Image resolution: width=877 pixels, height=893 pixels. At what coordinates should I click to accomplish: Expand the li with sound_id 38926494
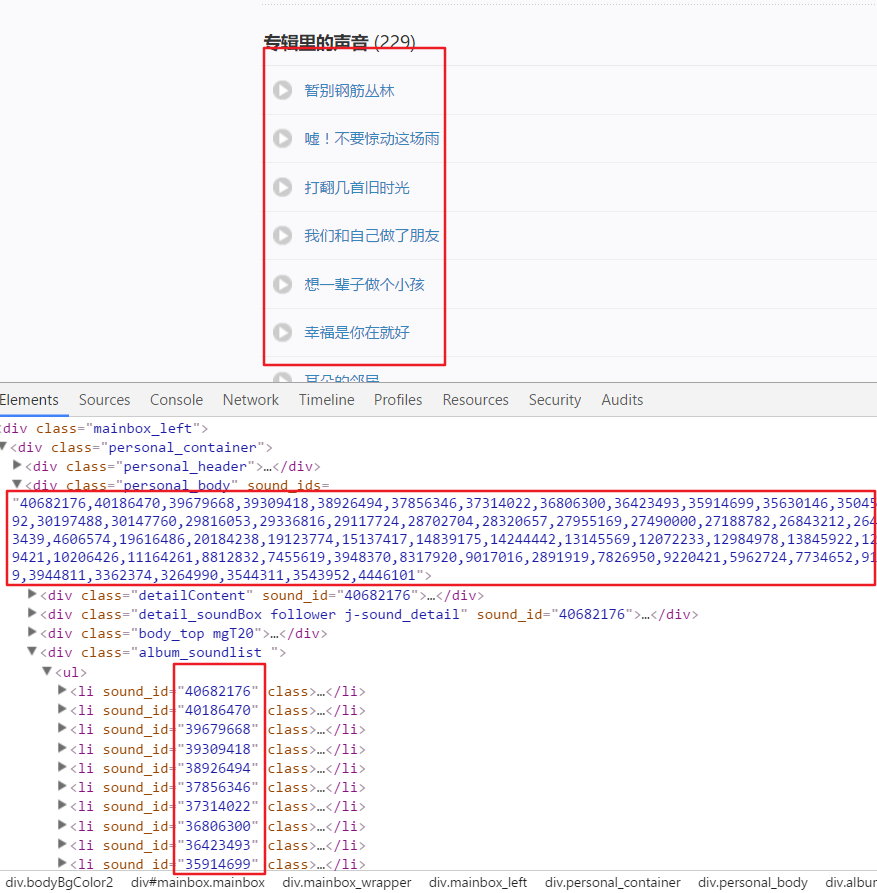click(62, 767)
